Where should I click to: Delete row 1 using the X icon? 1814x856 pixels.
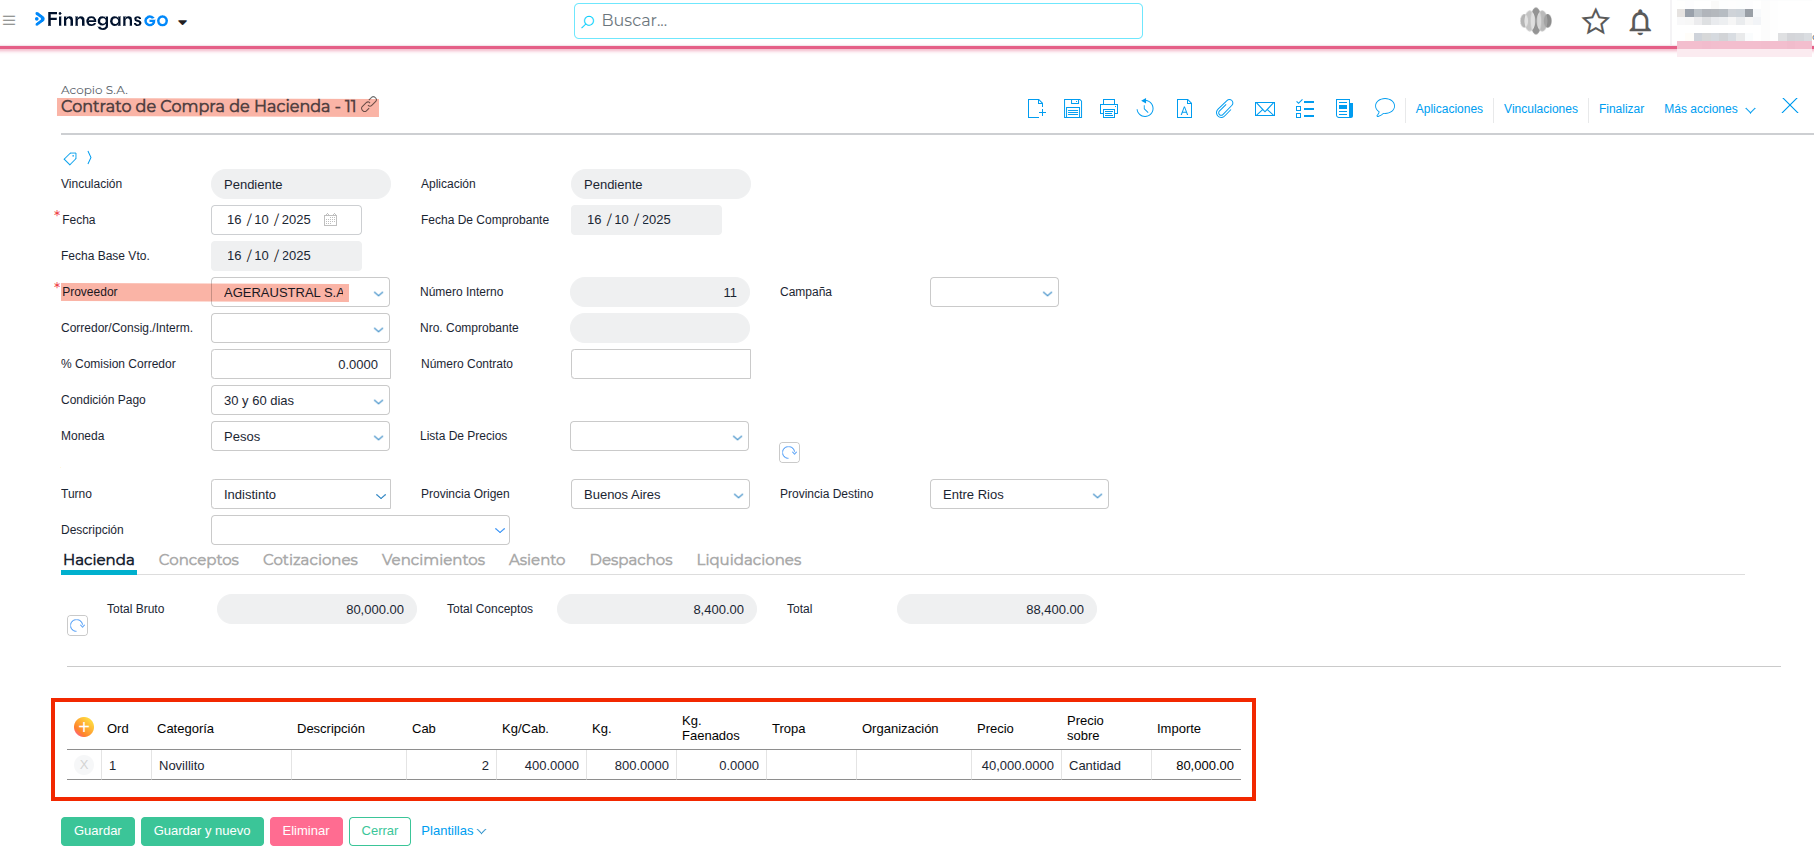tap(84, 765)
